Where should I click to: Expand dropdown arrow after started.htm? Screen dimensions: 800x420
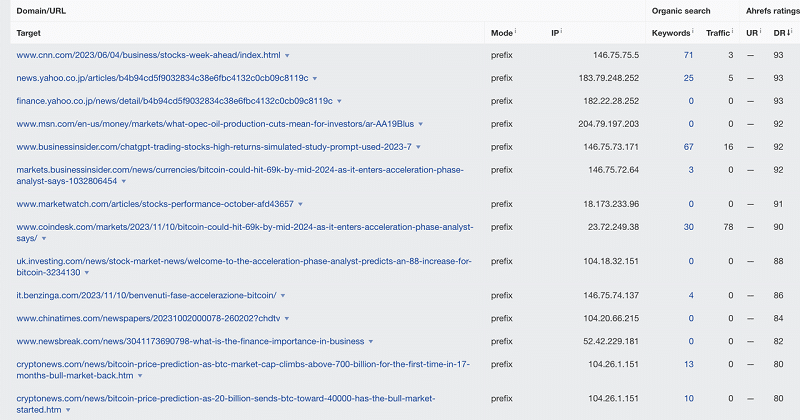coord(68,410)
